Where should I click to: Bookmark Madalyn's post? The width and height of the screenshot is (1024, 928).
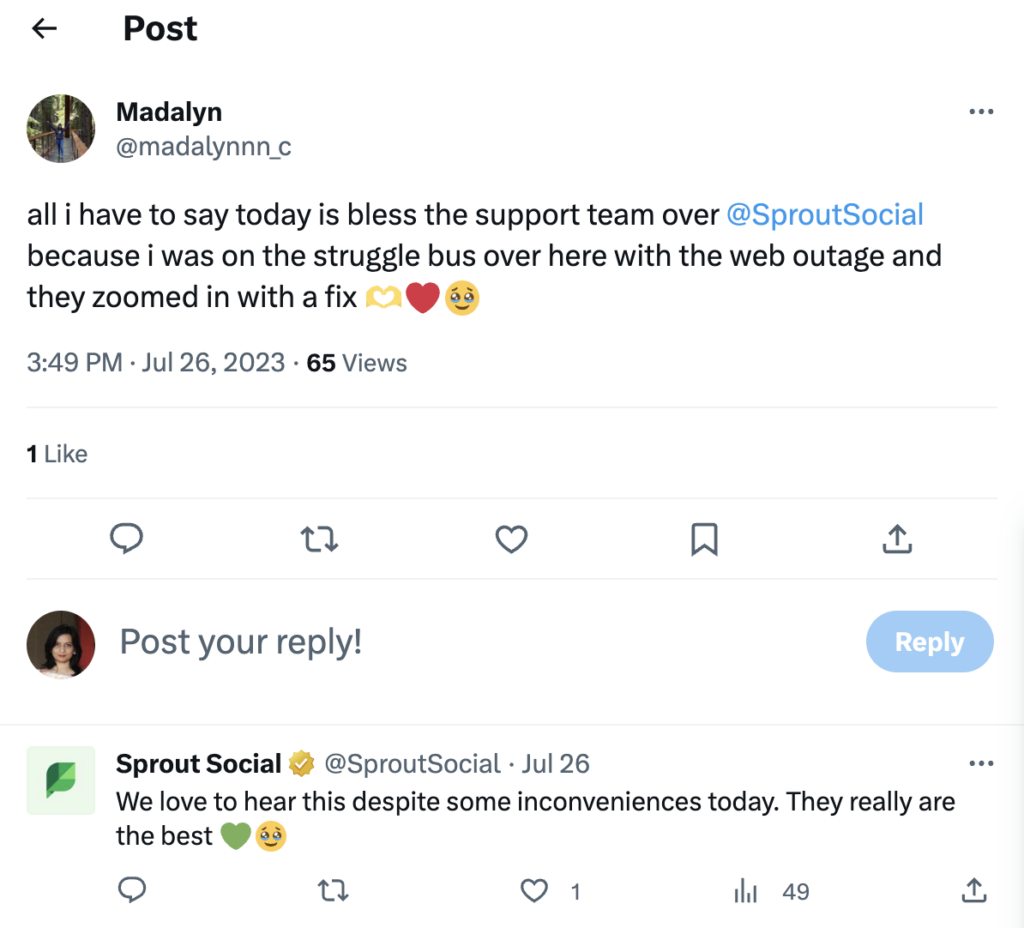tap(704, 539)
